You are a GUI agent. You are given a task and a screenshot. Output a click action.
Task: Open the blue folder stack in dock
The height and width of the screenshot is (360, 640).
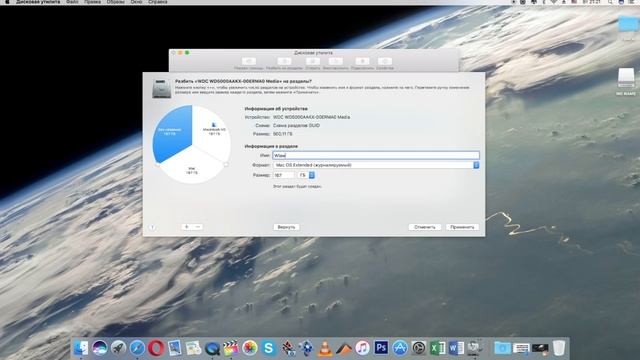[502, 348]
